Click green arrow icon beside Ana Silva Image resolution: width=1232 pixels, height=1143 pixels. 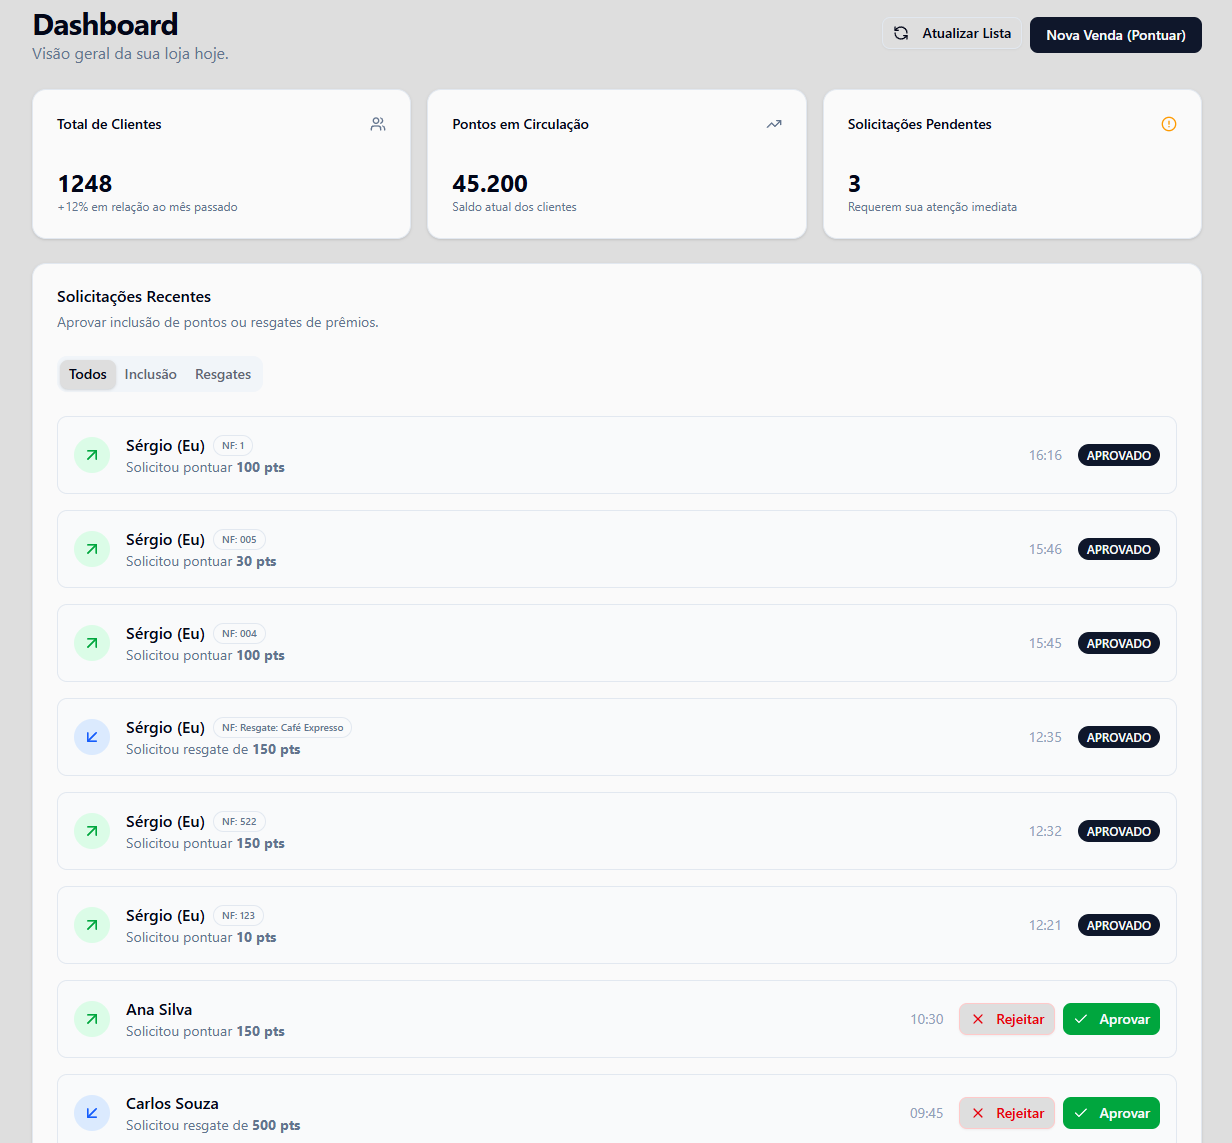coord(92,1019)
